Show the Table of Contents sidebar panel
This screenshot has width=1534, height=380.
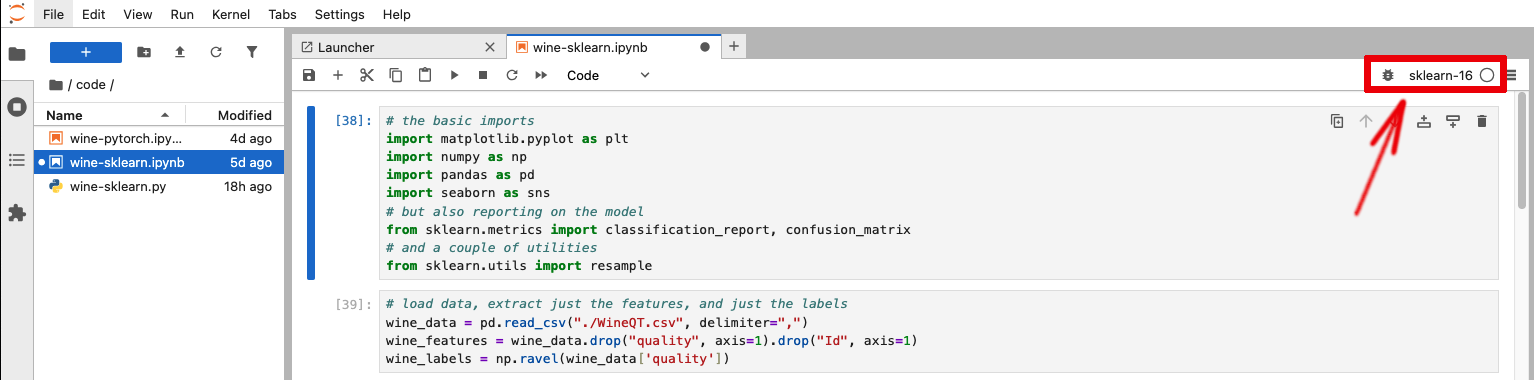(x=17, y=159)
